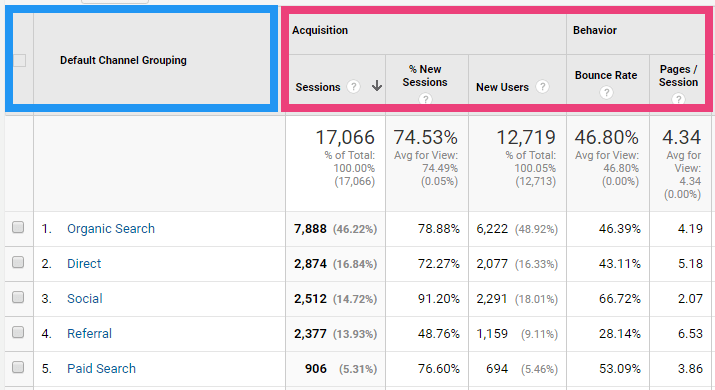Open help icon next to New Users
This screenshot has height=390, width=715.
542,86
